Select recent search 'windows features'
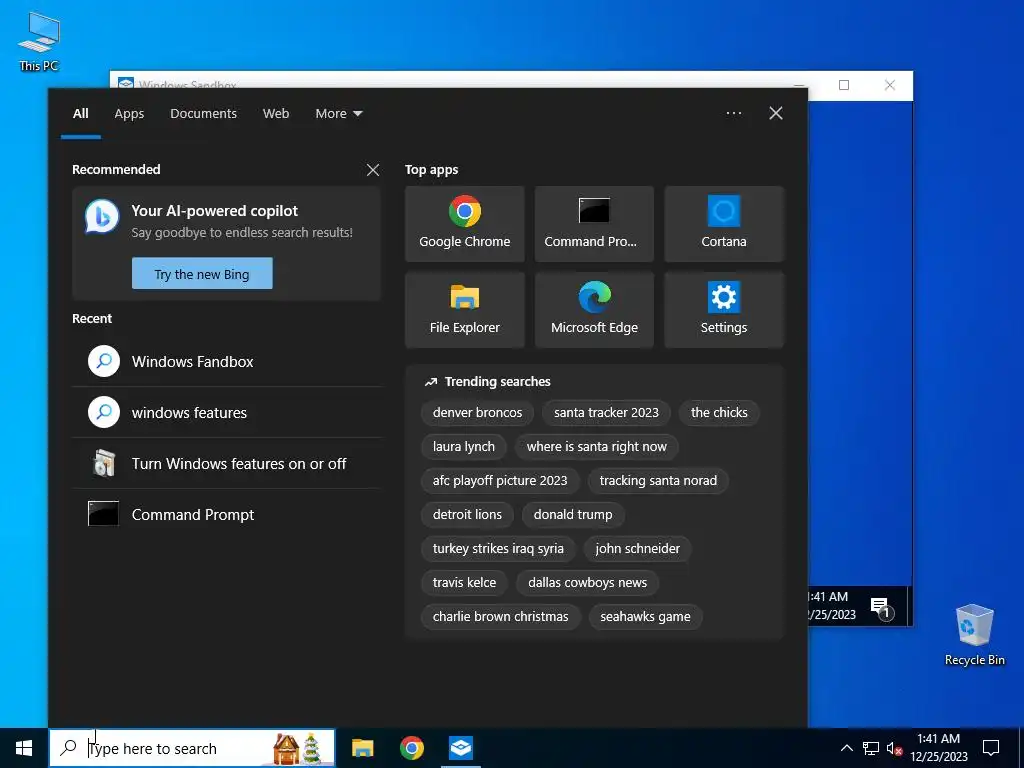This screenshot has height=768, width=1024. point(227,413)
